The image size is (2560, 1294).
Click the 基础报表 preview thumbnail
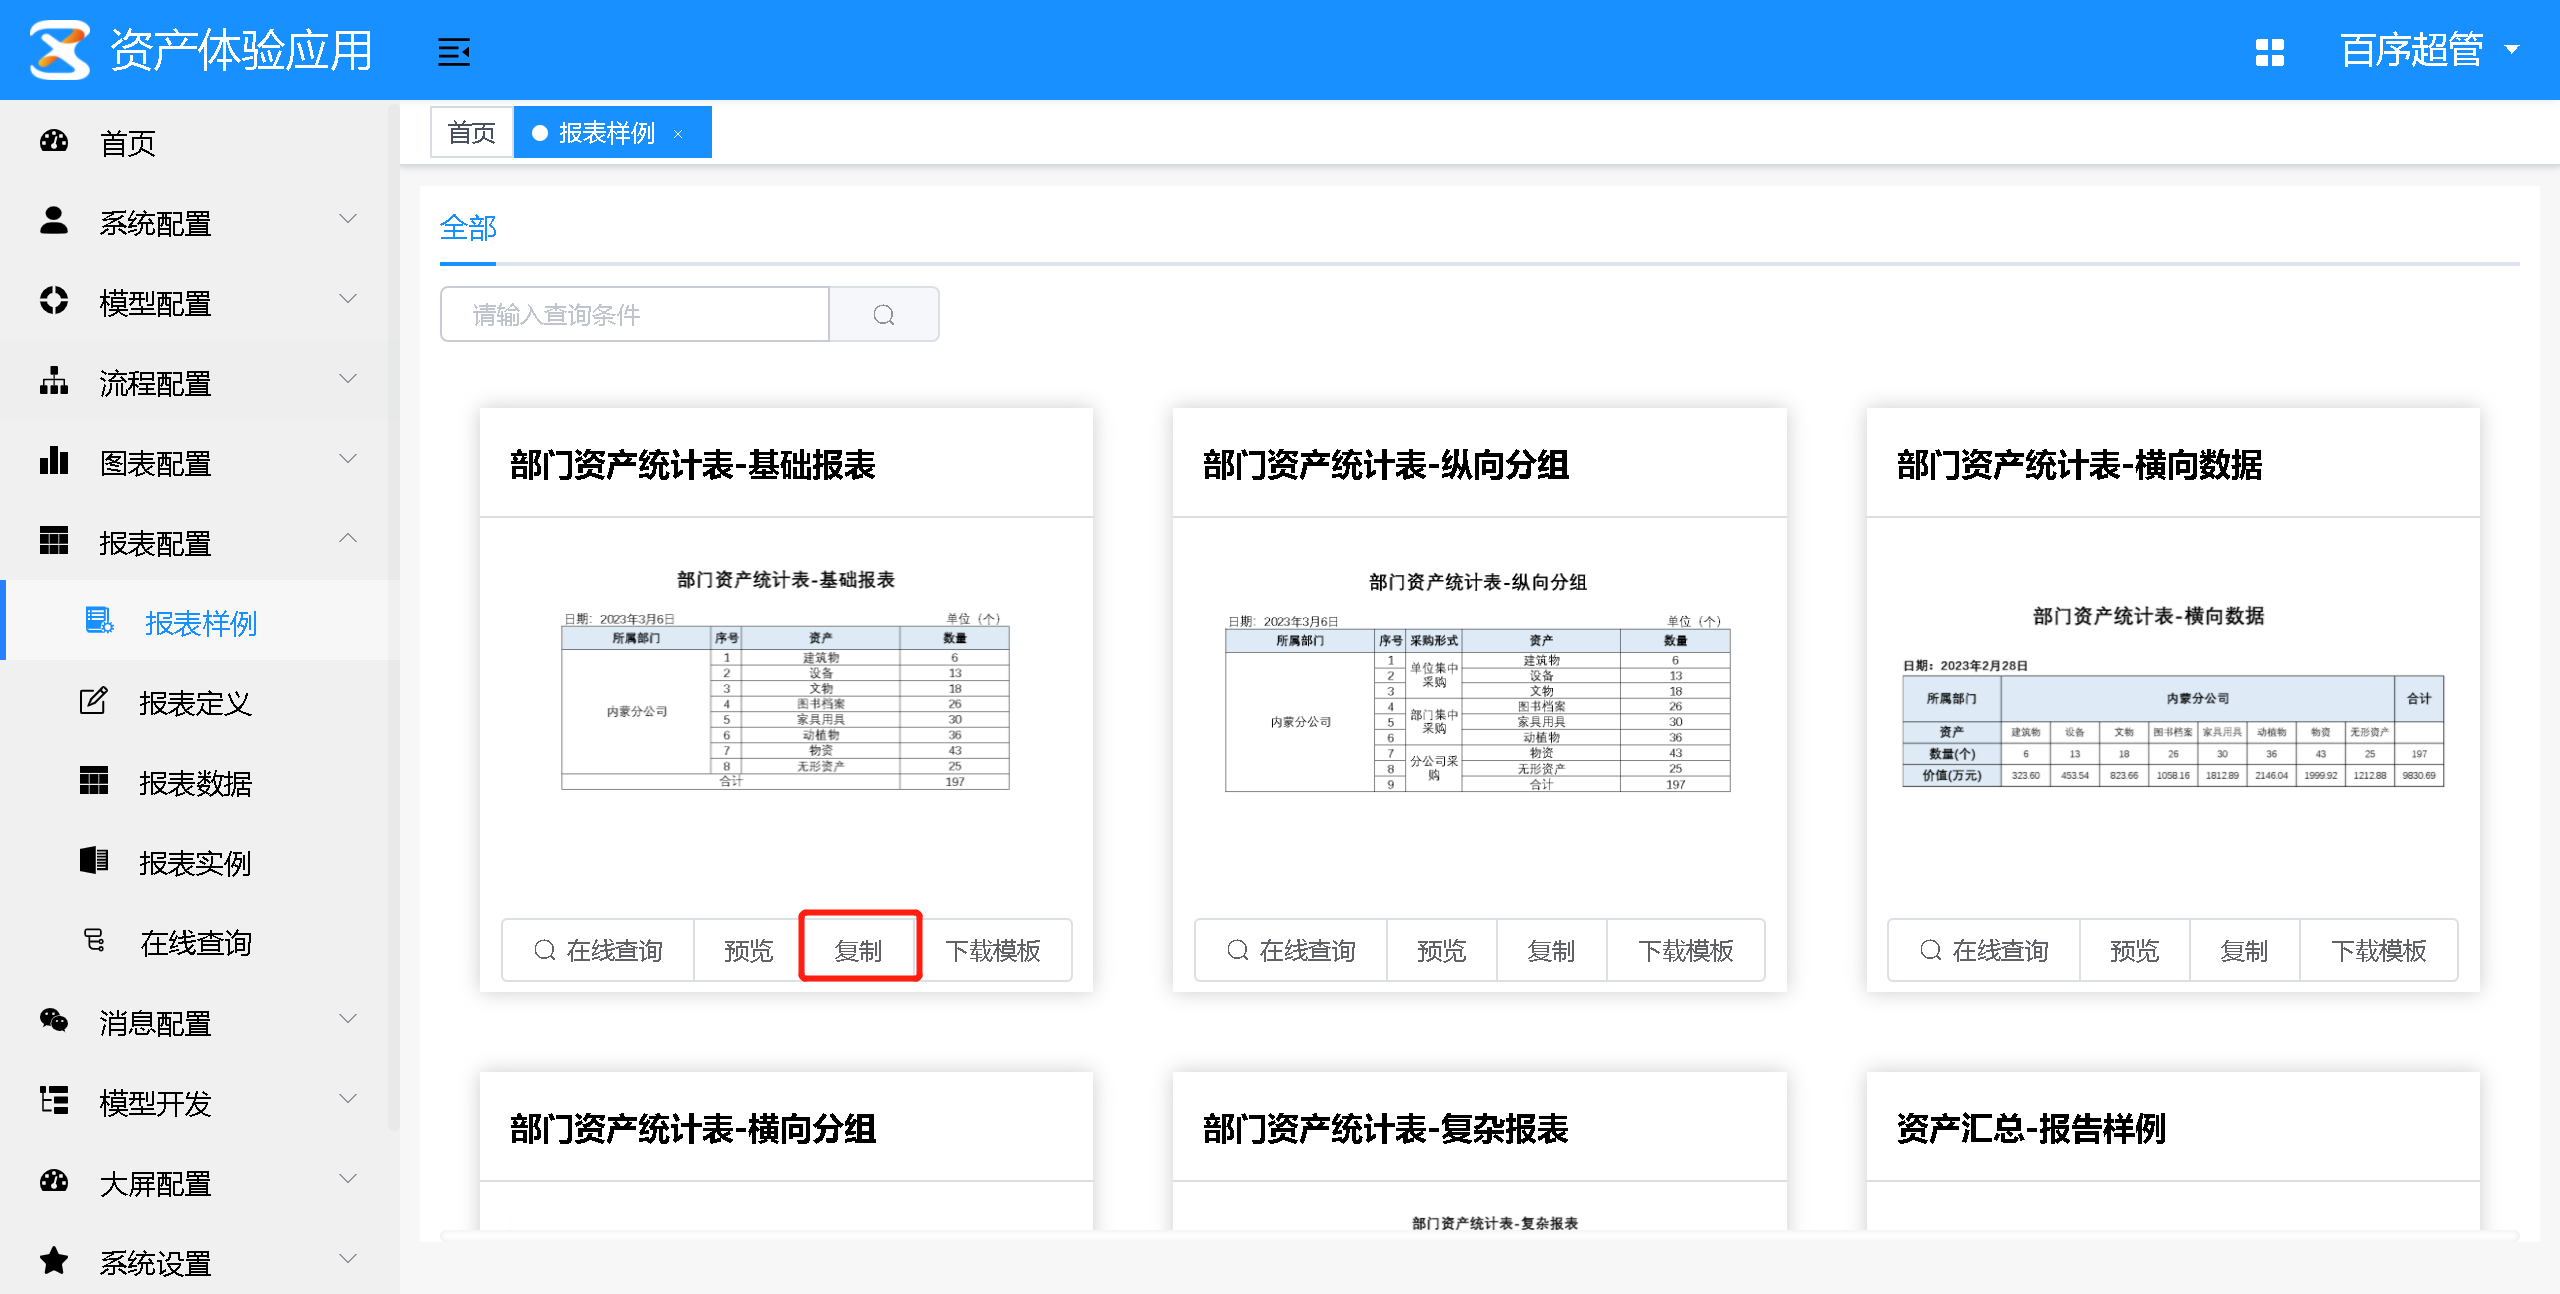point(786,680)
